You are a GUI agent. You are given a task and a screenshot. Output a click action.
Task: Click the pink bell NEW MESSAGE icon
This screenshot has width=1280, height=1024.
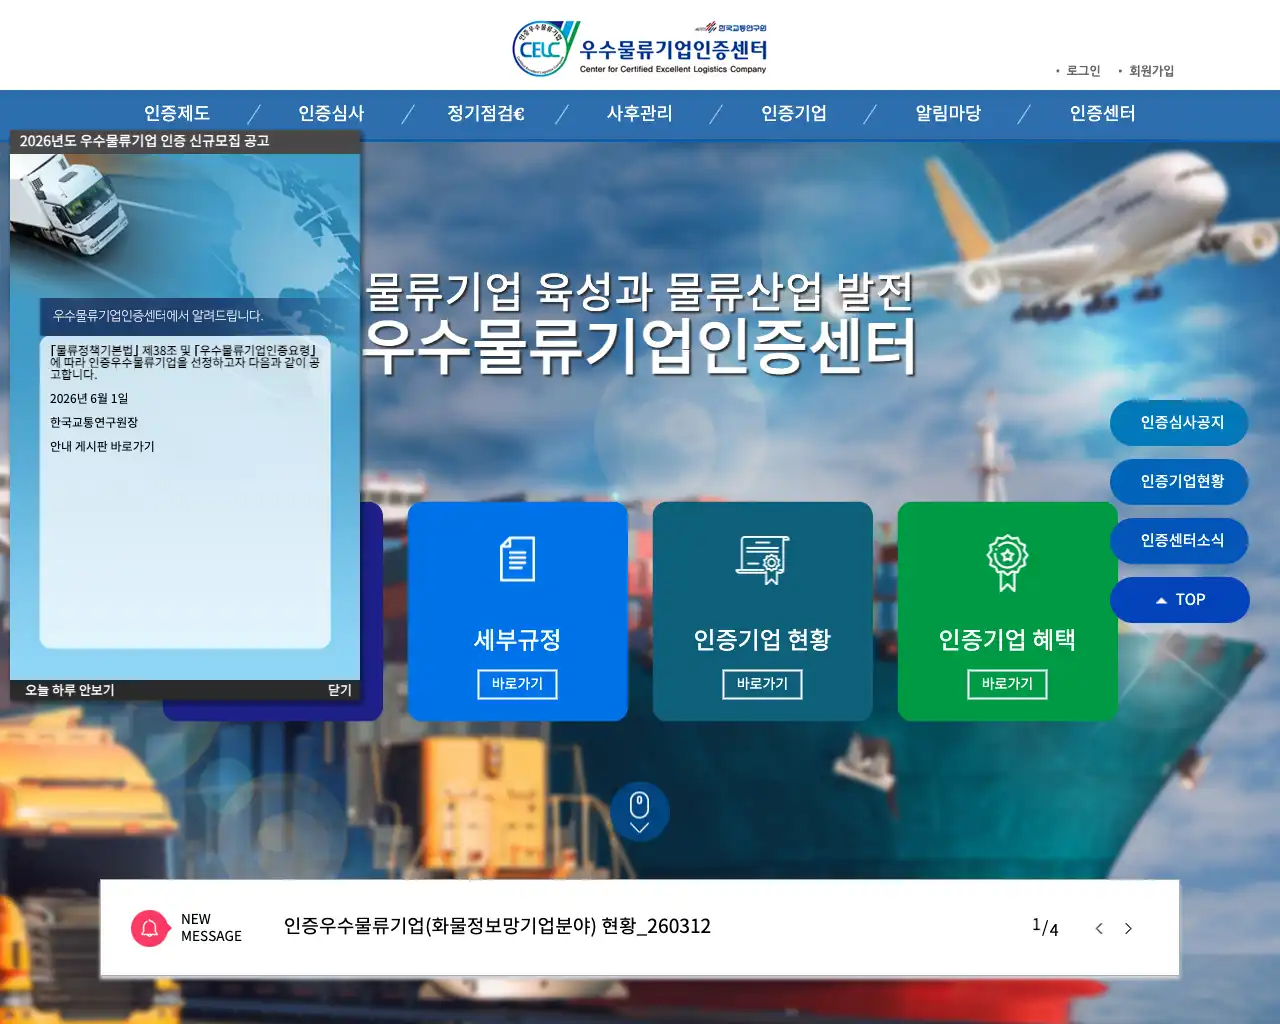pyautogui.click(x=150, y=928)
